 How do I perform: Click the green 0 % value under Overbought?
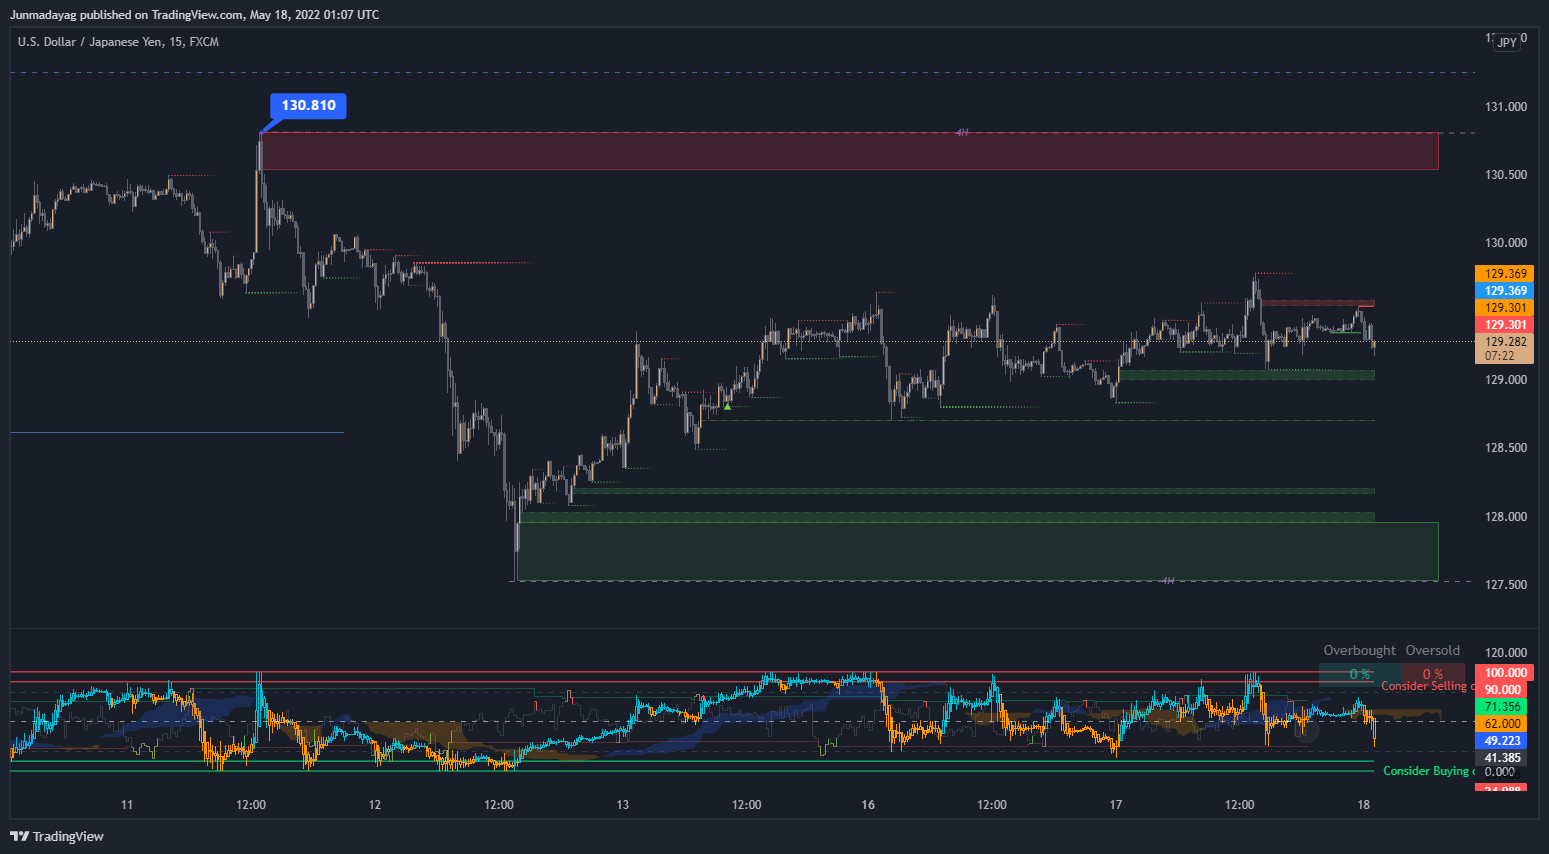pyautogui.click(x=1360, y=674)
